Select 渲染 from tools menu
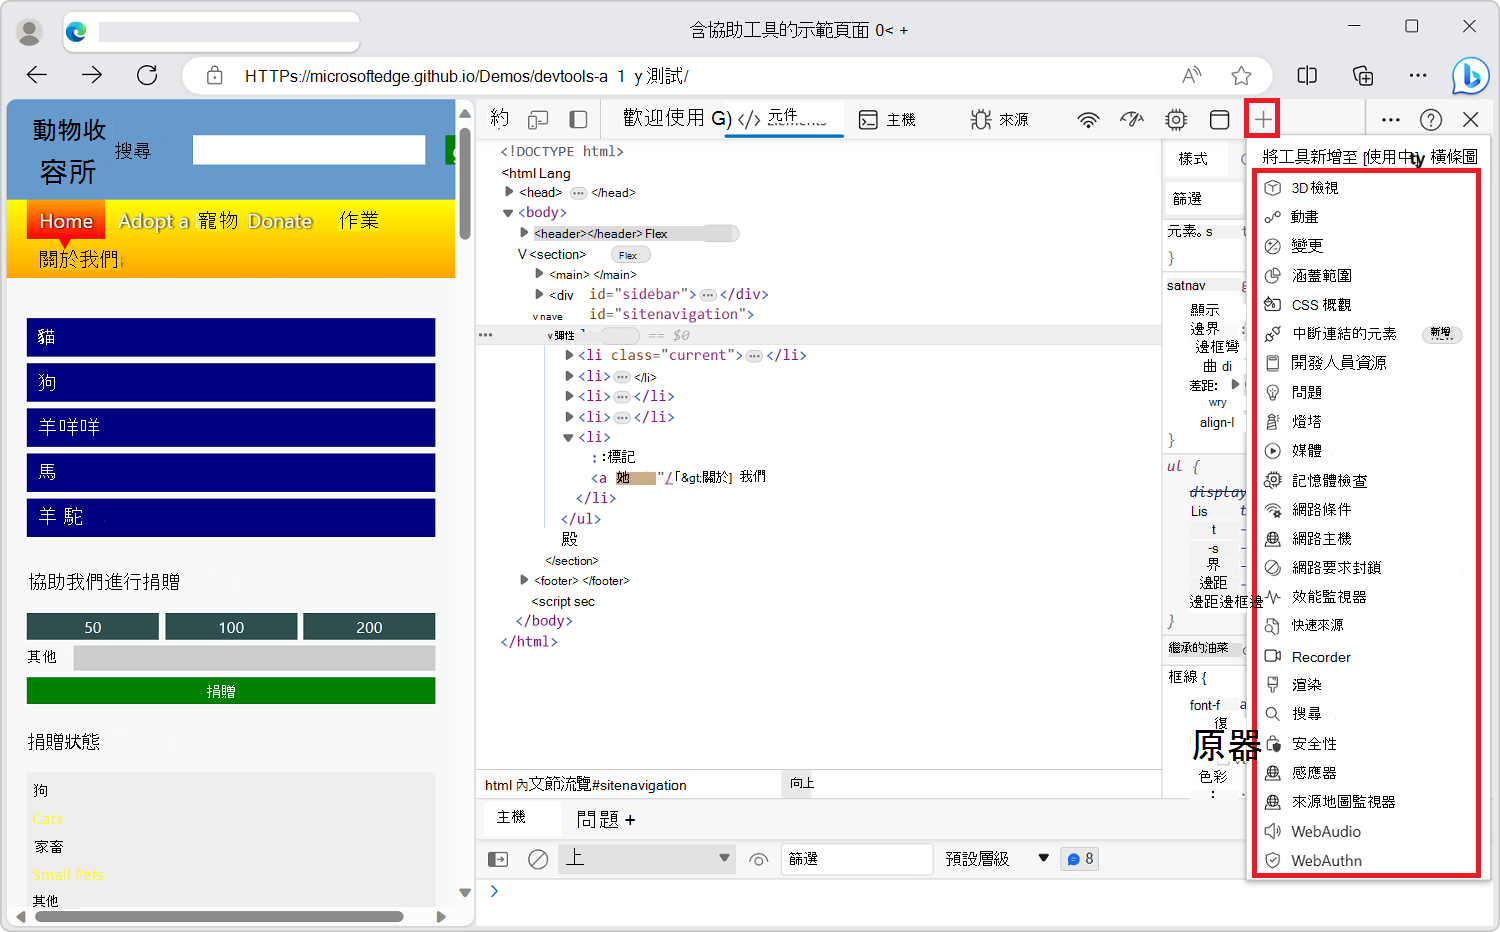The width and height of the screenshot is (1500, 932). (x=1366, y=685)
